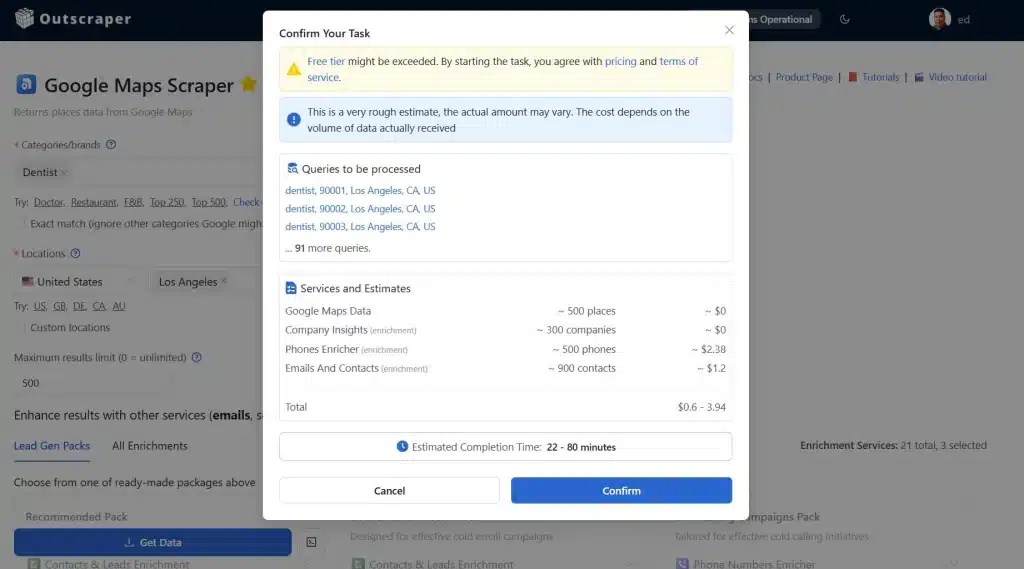This screenshot has height=569, width=1024.
Task: Click the Outscraper logo
Action: [72, 19]
